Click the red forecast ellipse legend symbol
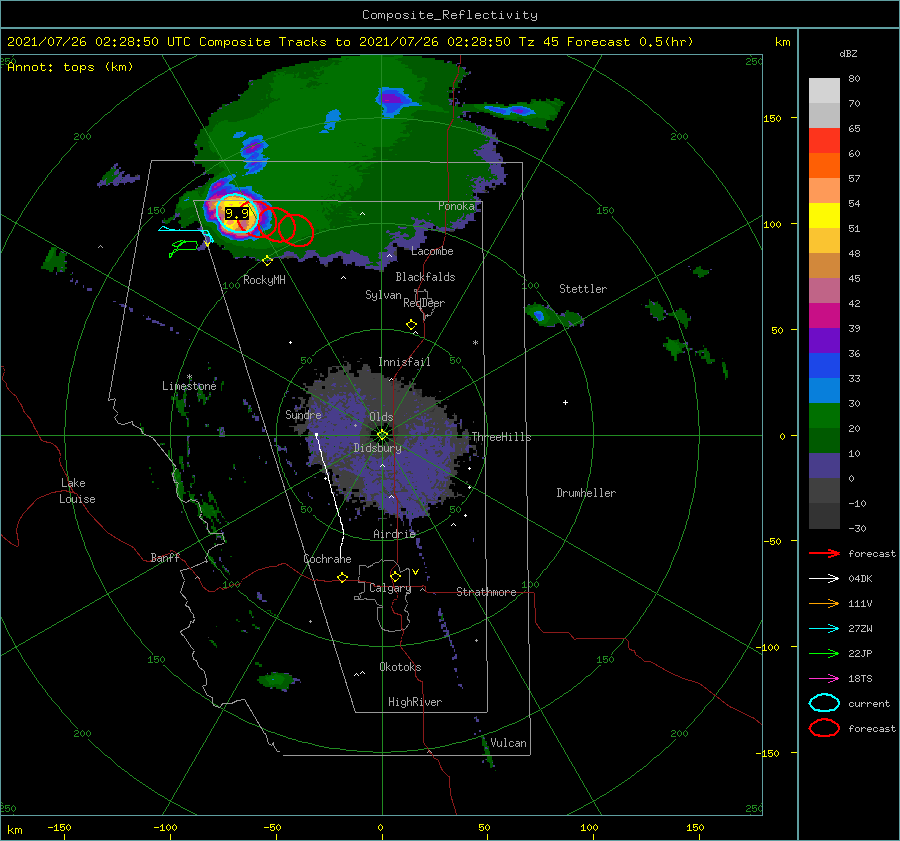This screenshot has width=900, height=841. click(x=824, y=728)
